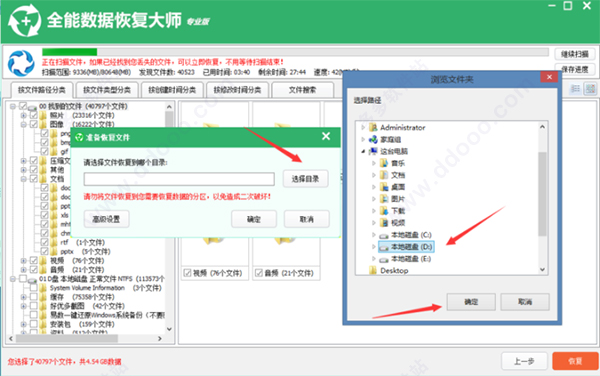This screenshot has width=600, height=376.
Task: Confirm with 确定 in 浏览文件夹 dialog
Action: click(x=471, y=302)
